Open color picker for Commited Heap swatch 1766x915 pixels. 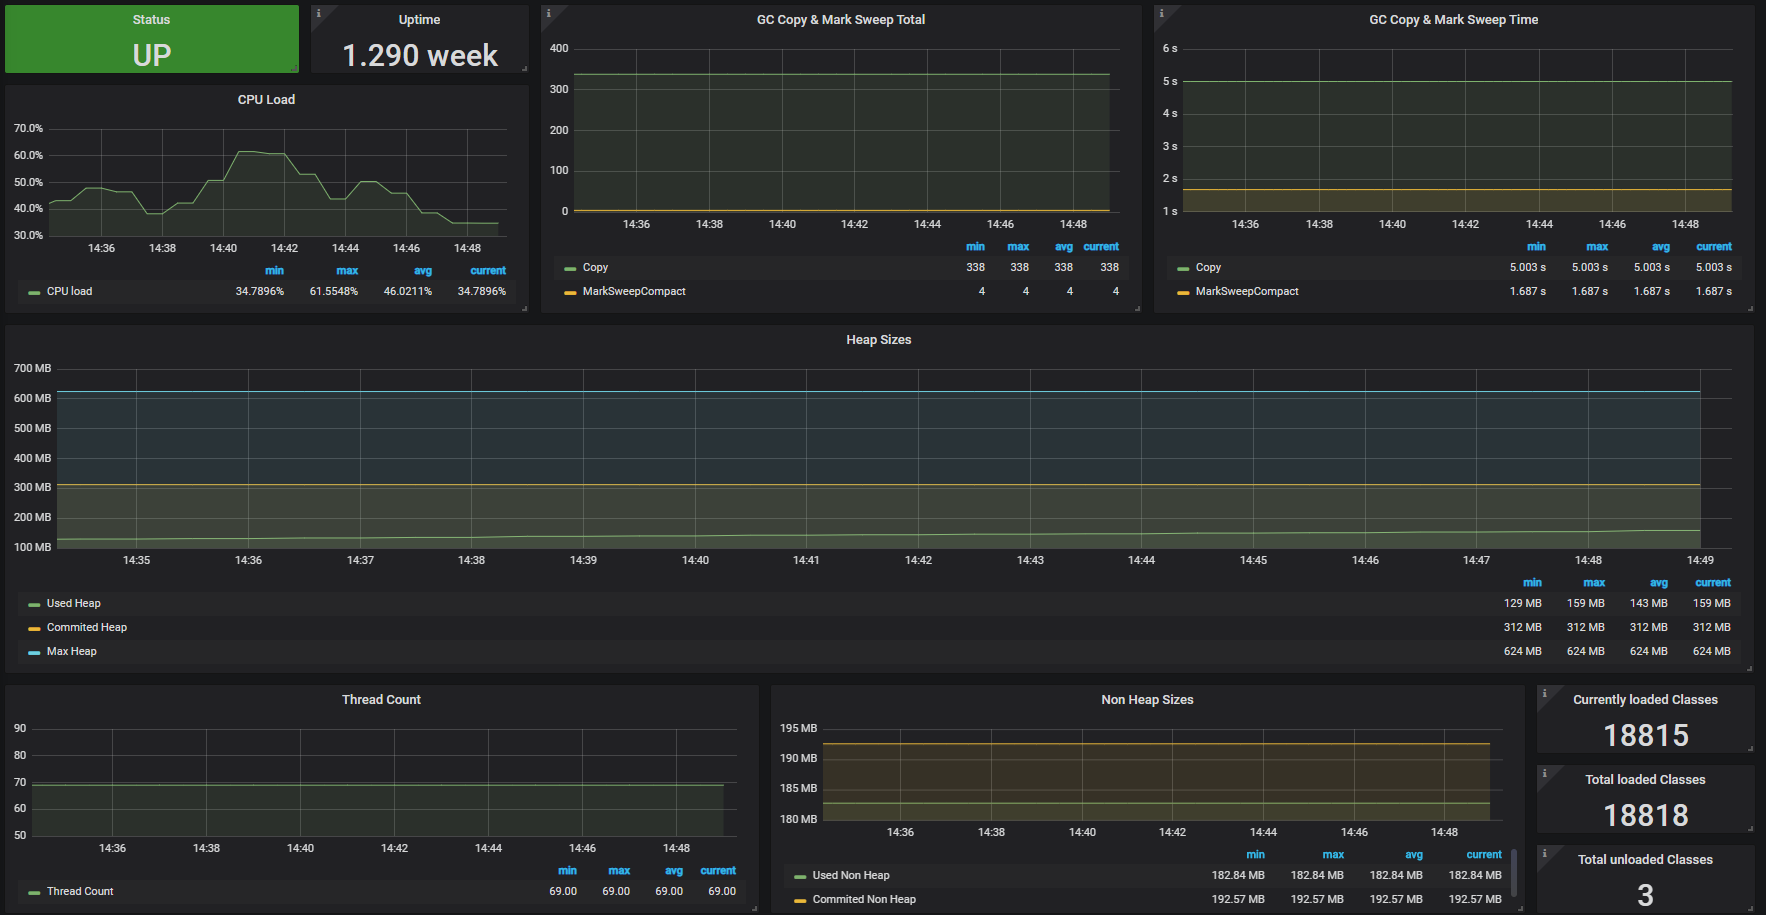tap(34, 629)
